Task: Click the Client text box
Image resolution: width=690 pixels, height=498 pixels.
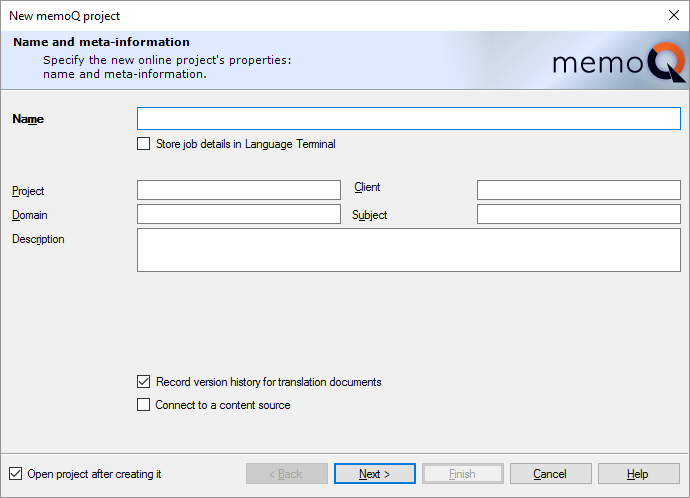Action: 579,190
